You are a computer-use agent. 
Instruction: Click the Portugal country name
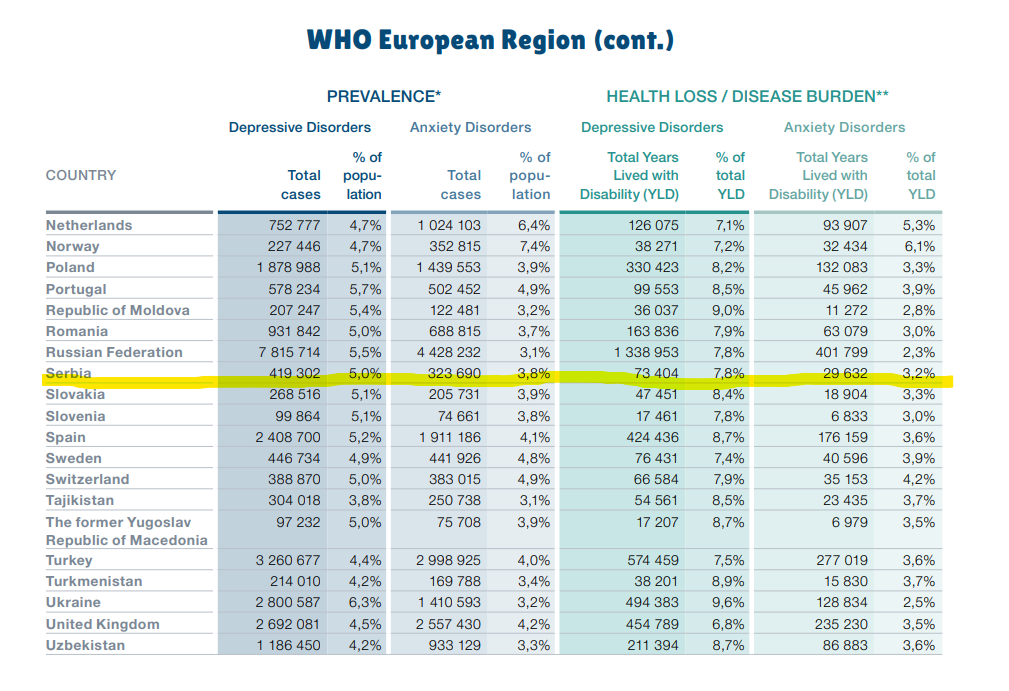pos(76,290)
